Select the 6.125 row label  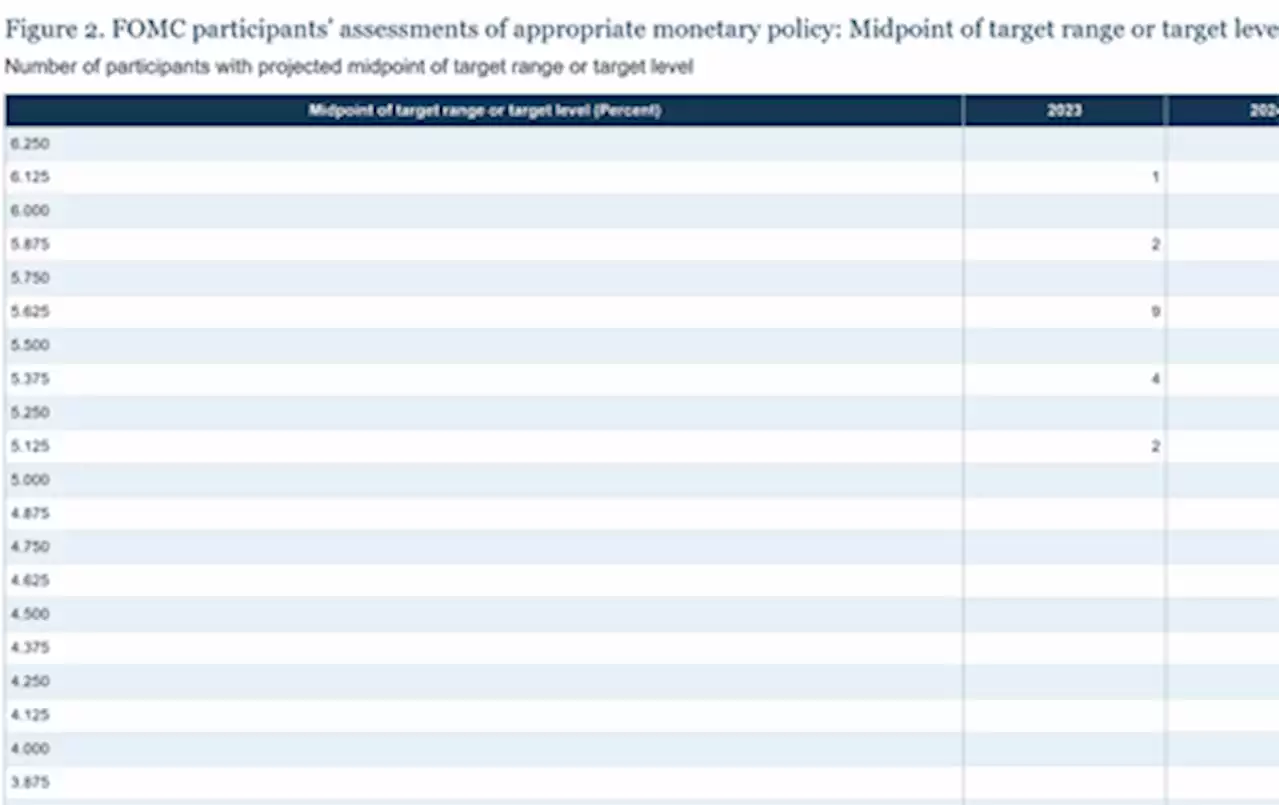pyautogui.click(x=30, y=177)
